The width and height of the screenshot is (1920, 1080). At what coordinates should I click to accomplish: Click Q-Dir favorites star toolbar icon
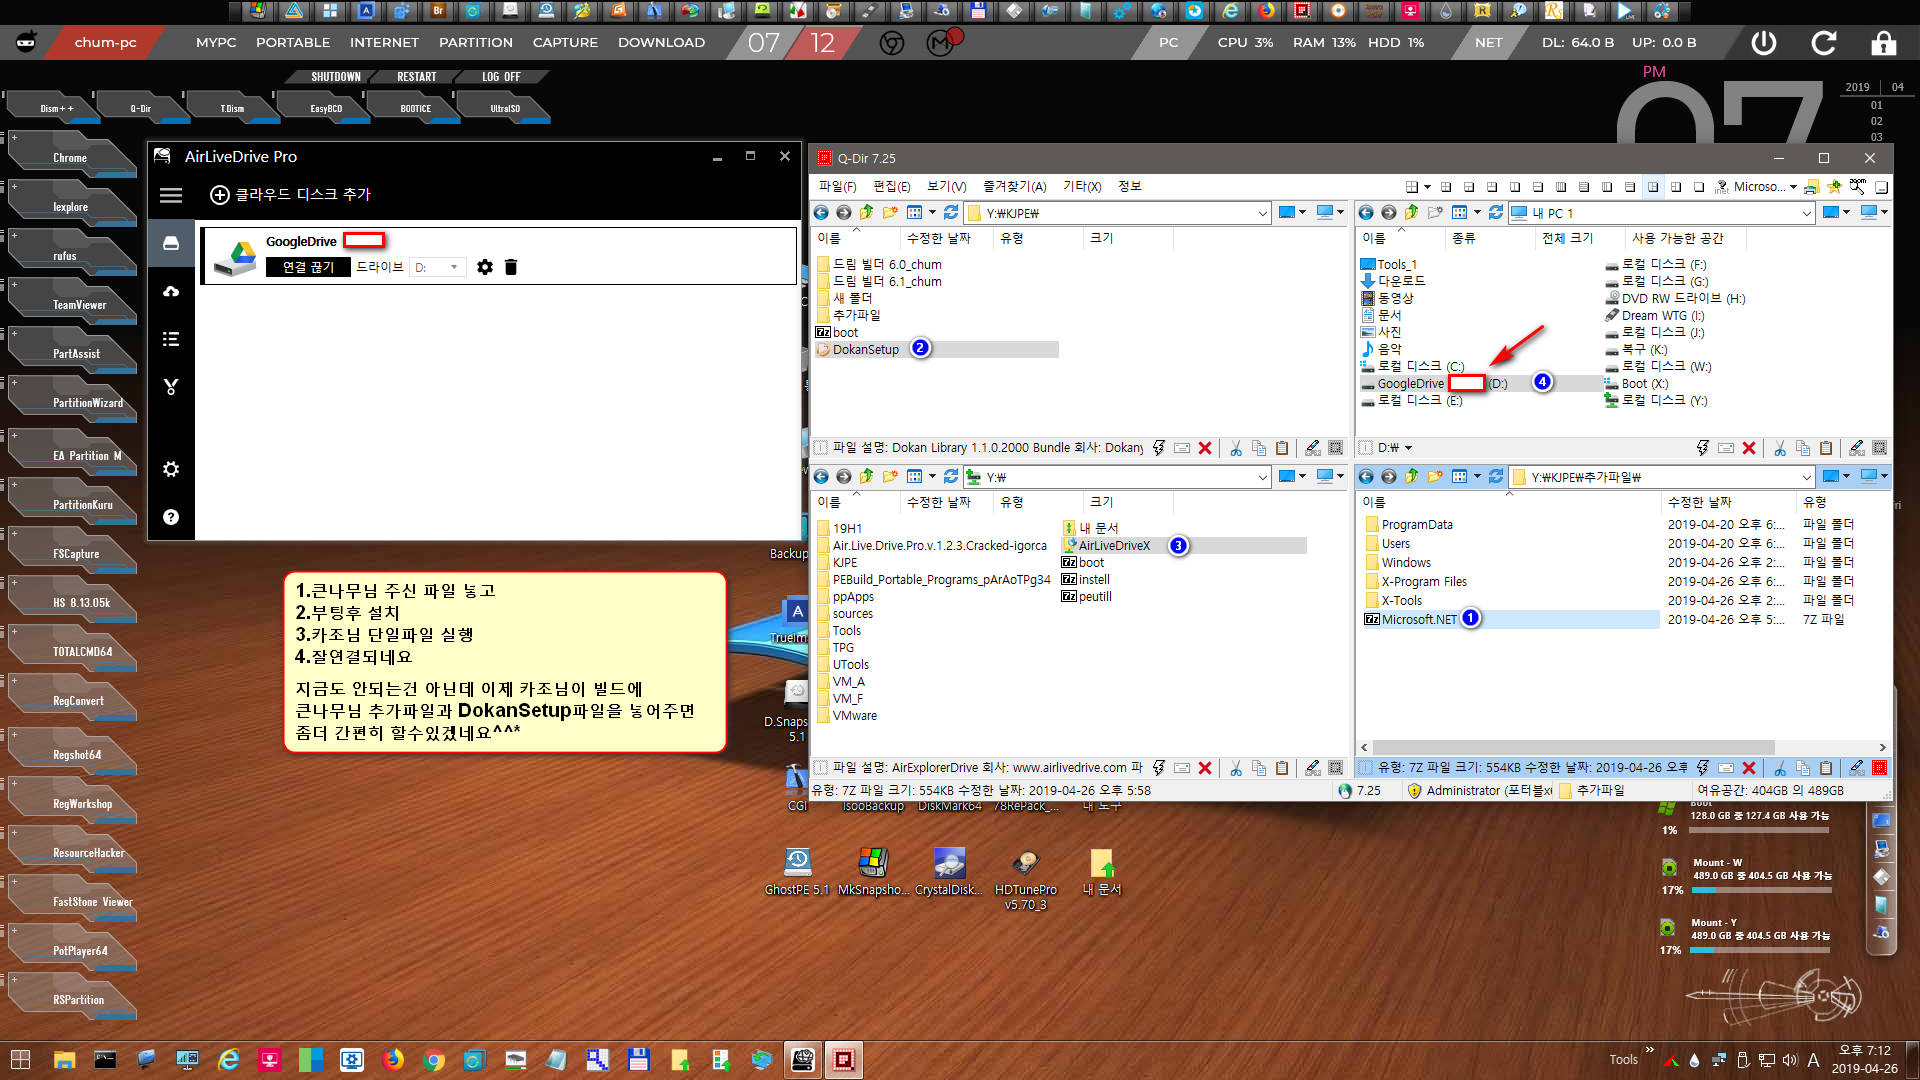tap(1834, 187)
